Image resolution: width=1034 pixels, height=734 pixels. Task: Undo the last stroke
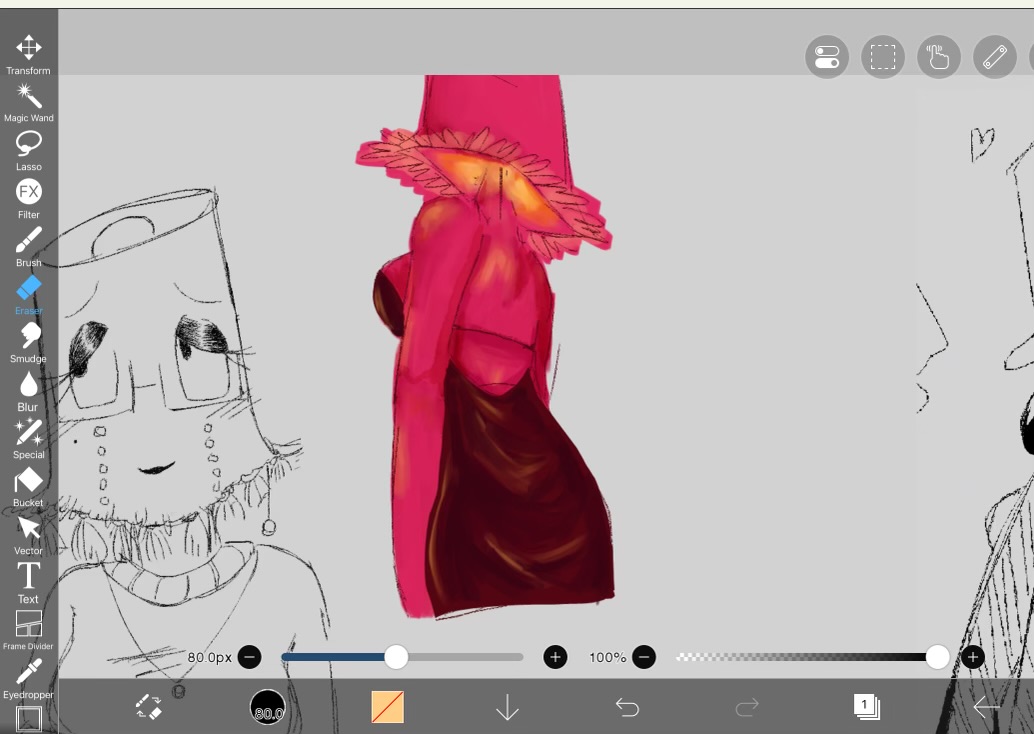tap(627, 707)
